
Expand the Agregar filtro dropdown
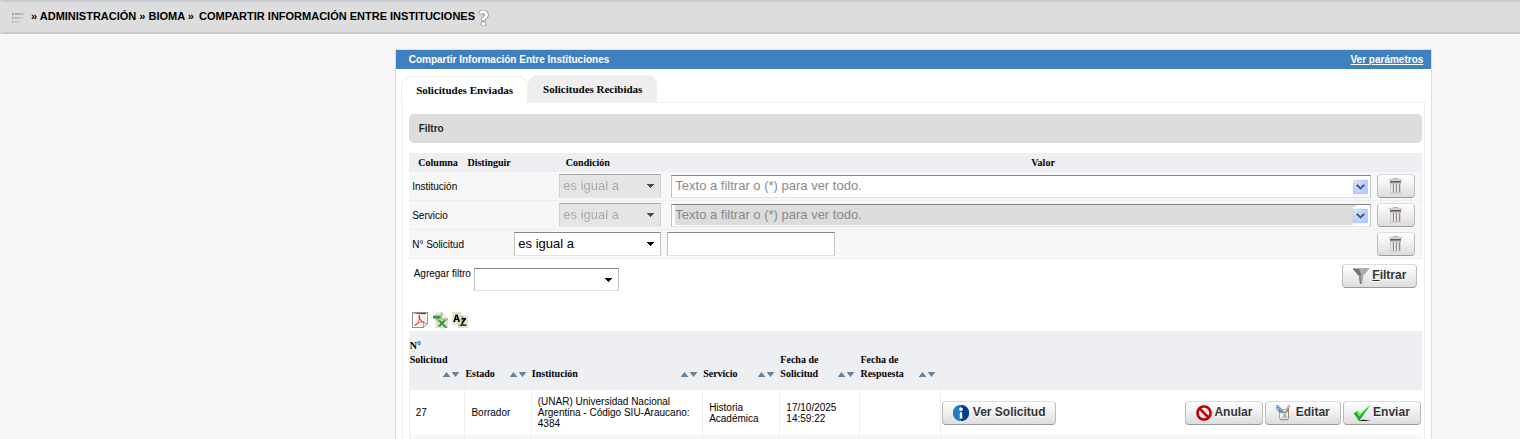[x=546, y=280]
